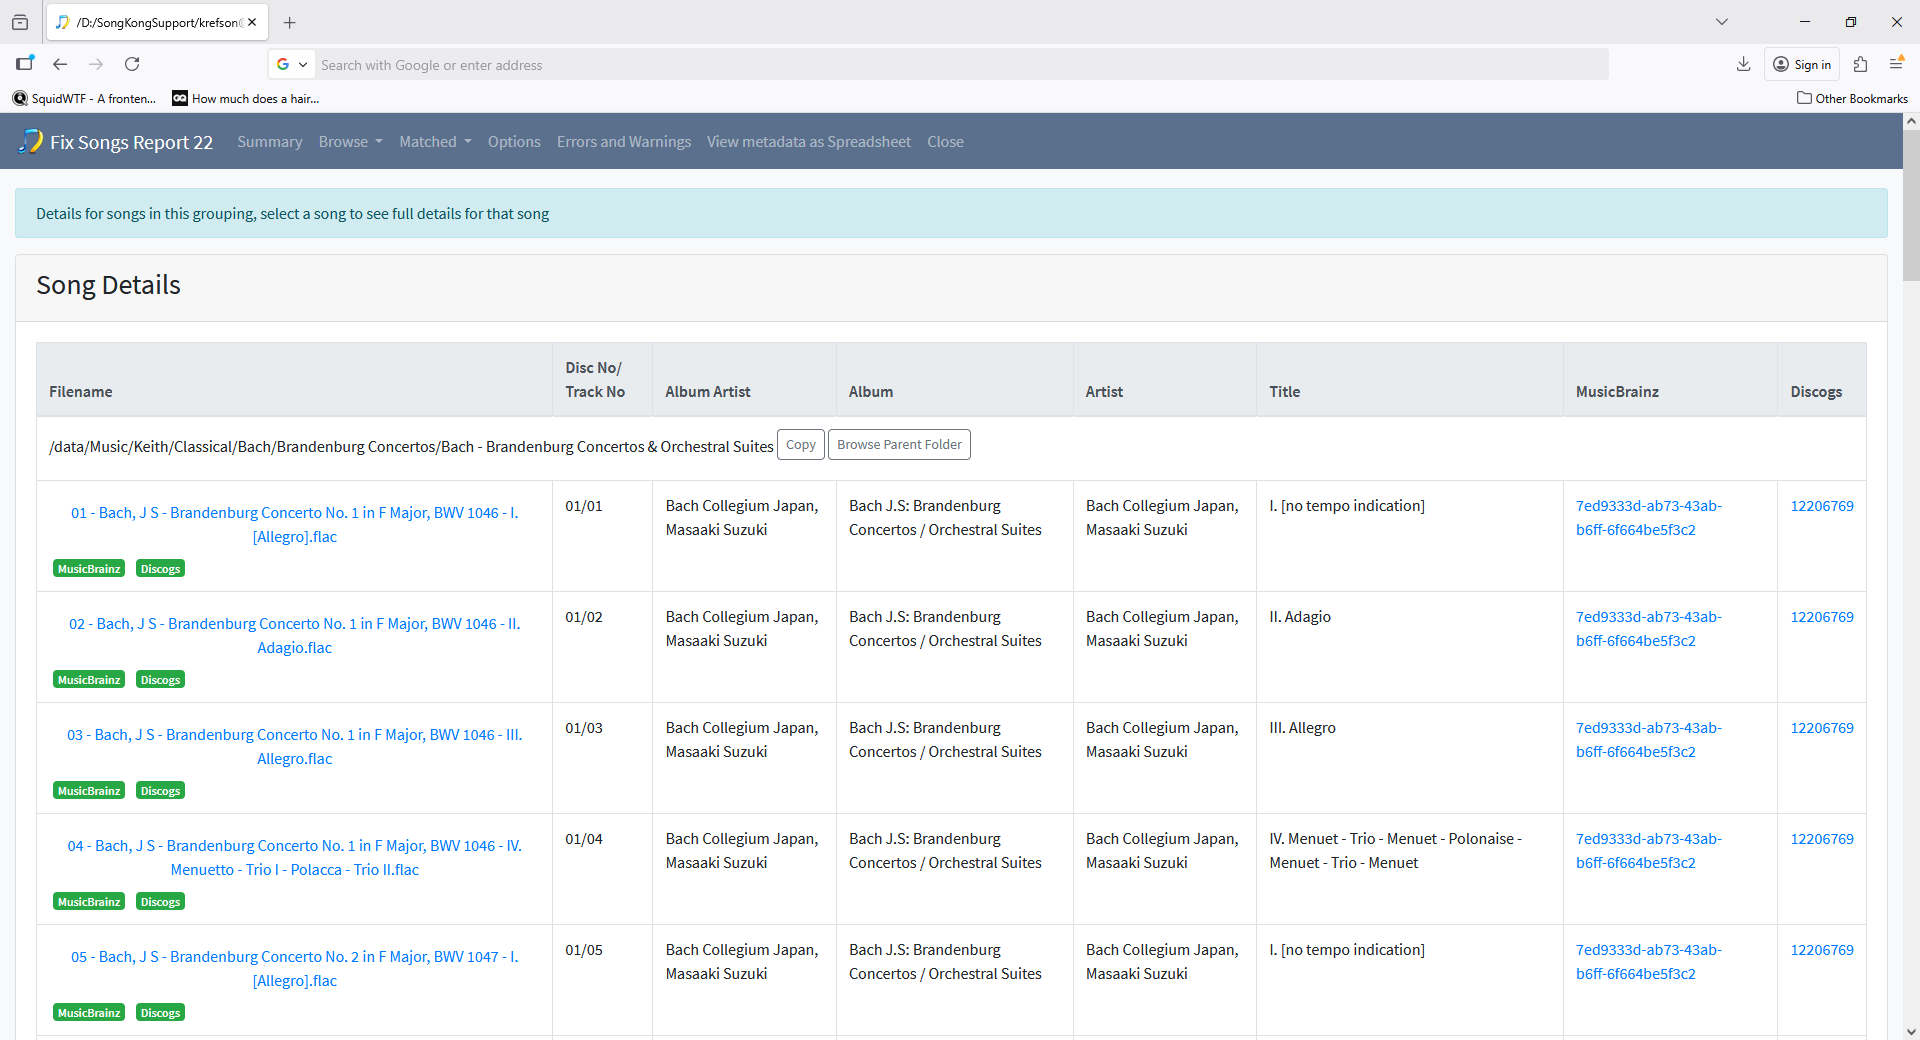1920x1040 pixels.
Task: Open Discogs link 12206769 for track 01/01
Action: 1821,506
